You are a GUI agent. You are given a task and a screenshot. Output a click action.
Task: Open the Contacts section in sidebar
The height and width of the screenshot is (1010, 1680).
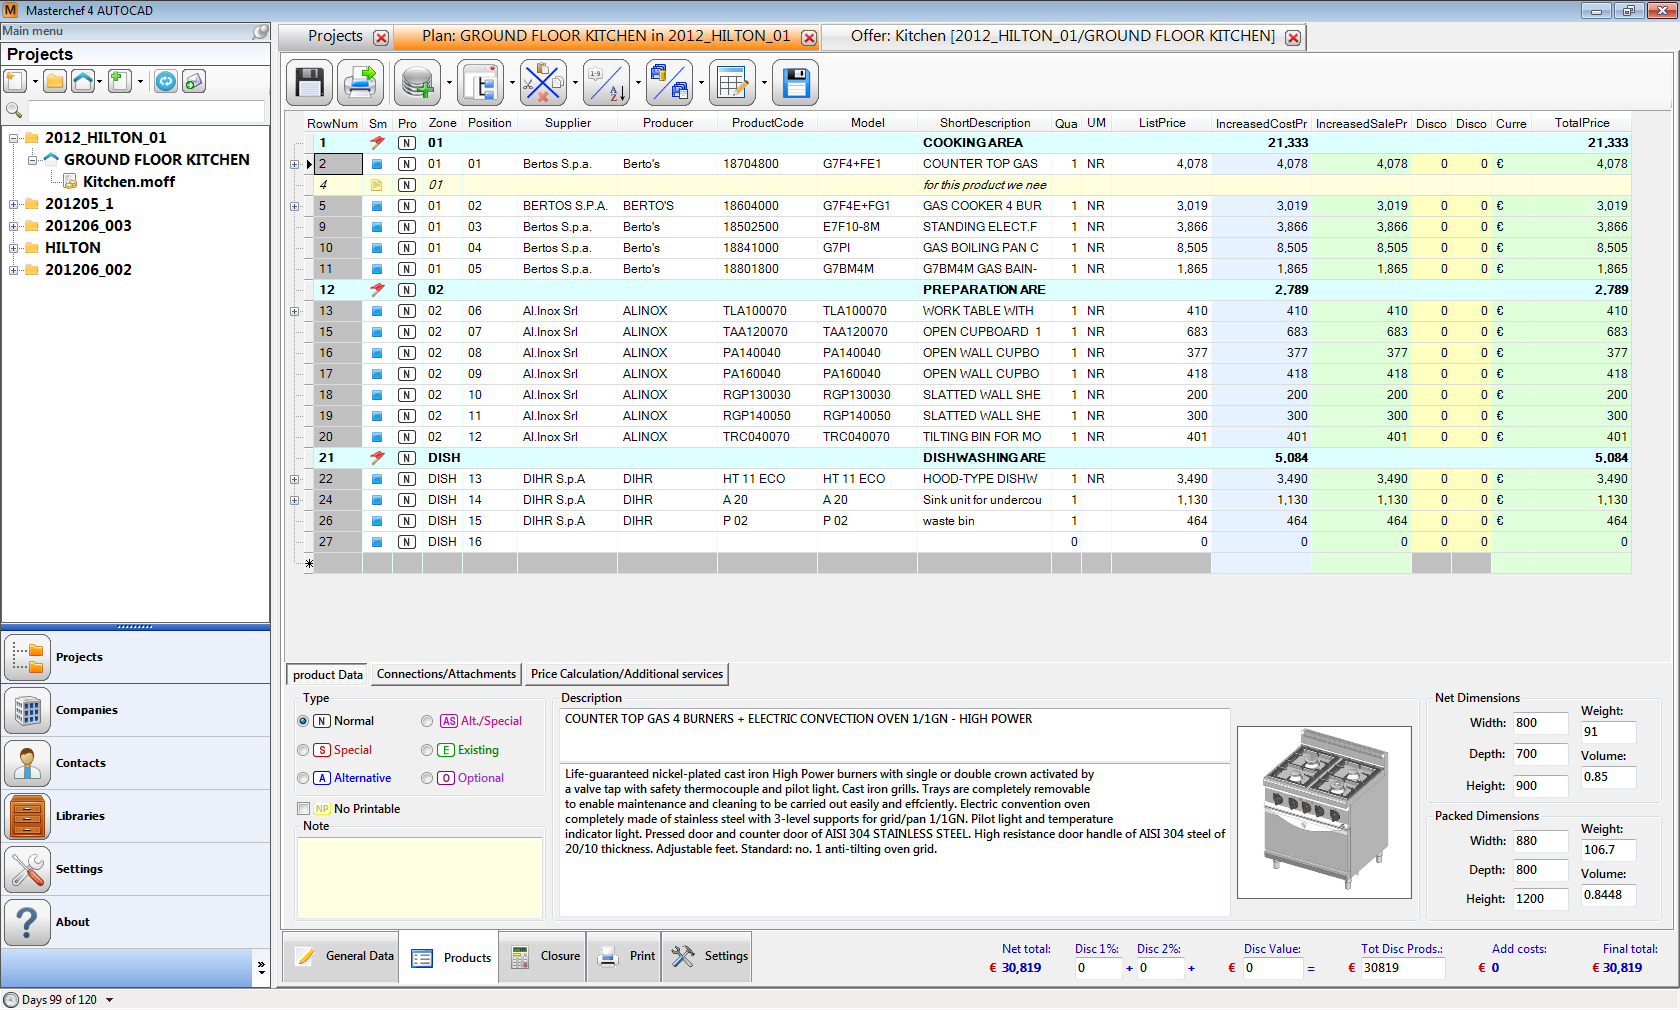tap(135, 763)
